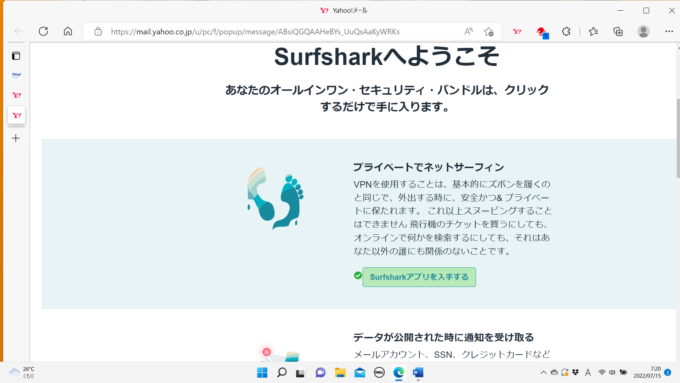Click the footprints illustration
The height and width of the screenshot is (383, 680).
tap(275, 198)
